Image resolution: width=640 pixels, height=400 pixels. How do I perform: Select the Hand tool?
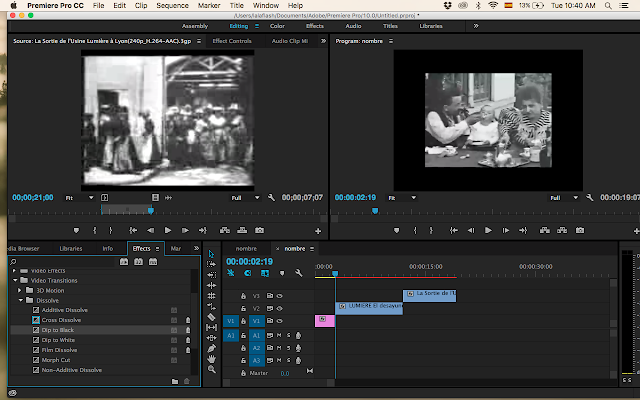pyautogui.click(x=211, y=359)
